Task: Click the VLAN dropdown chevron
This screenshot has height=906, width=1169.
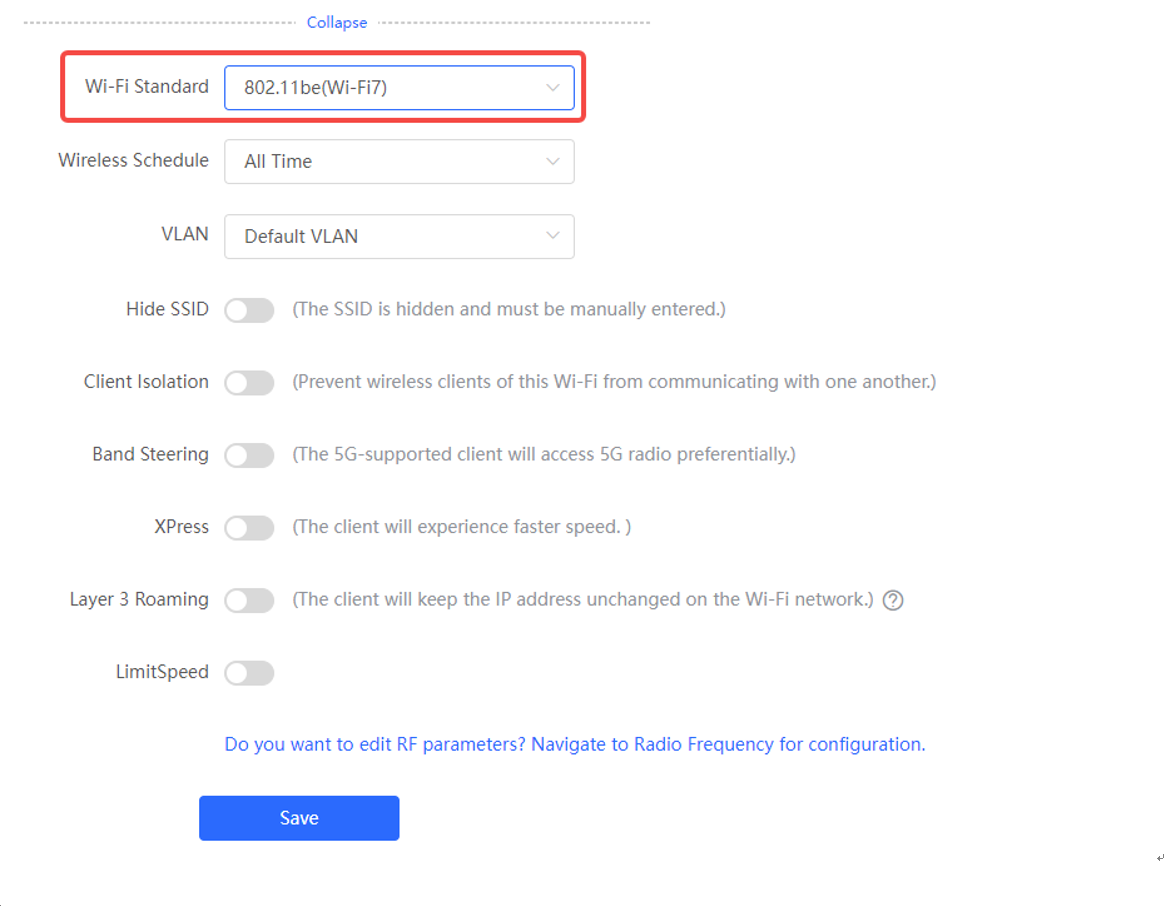Action: coord(552,236)
